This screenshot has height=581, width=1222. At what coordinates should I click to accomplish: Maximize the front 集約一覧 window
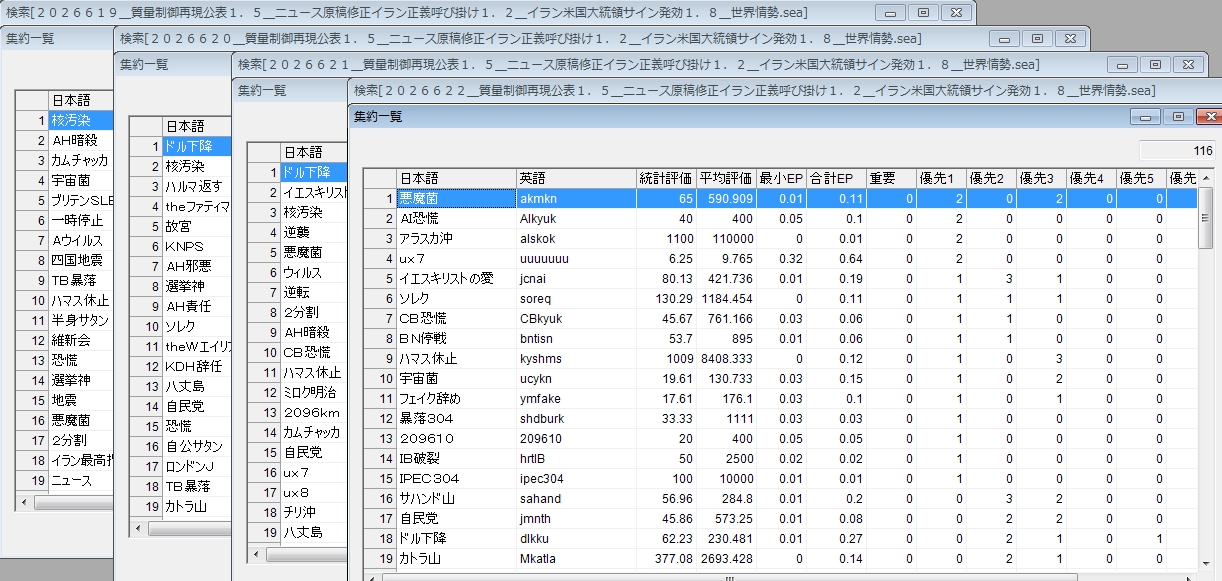tap(1177, 116)
